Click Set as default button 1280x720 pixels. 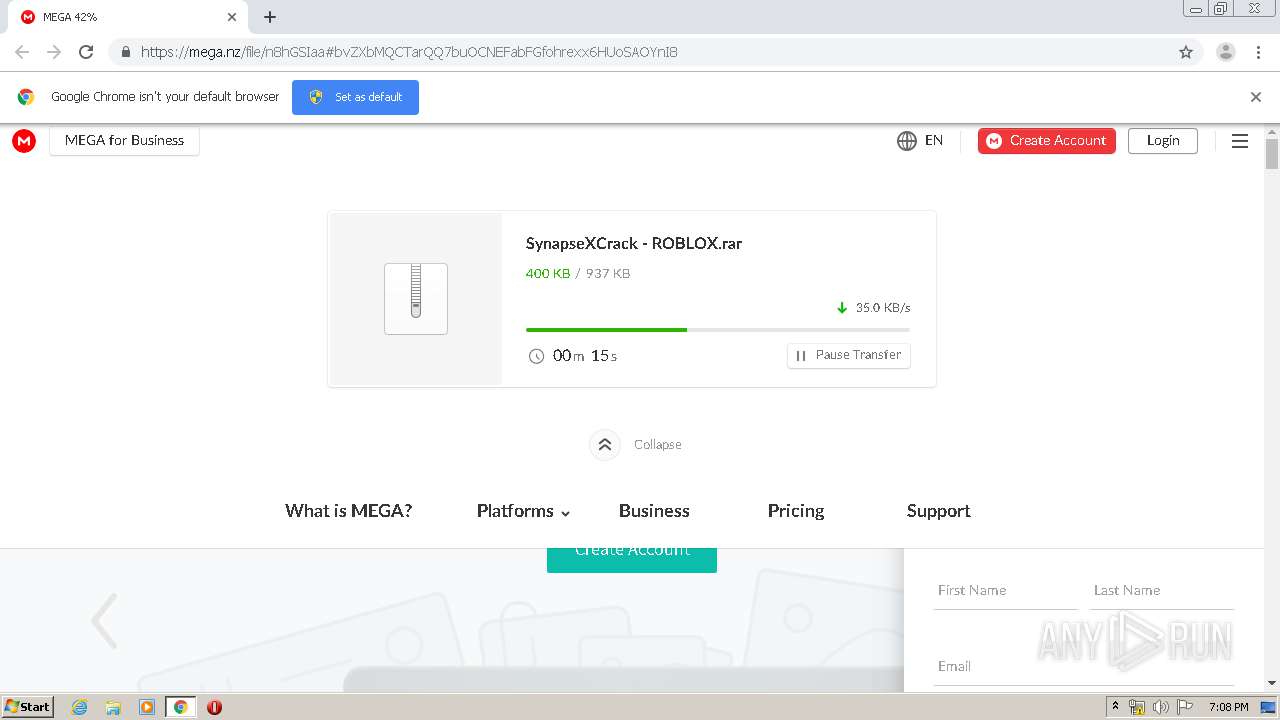pyautogui.click(x=355, y=97)
